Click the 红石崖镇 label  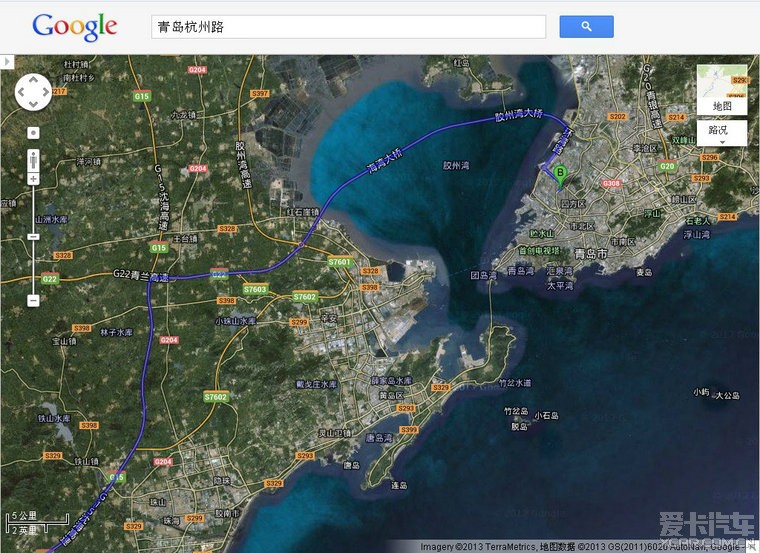[x=302, y=212]
